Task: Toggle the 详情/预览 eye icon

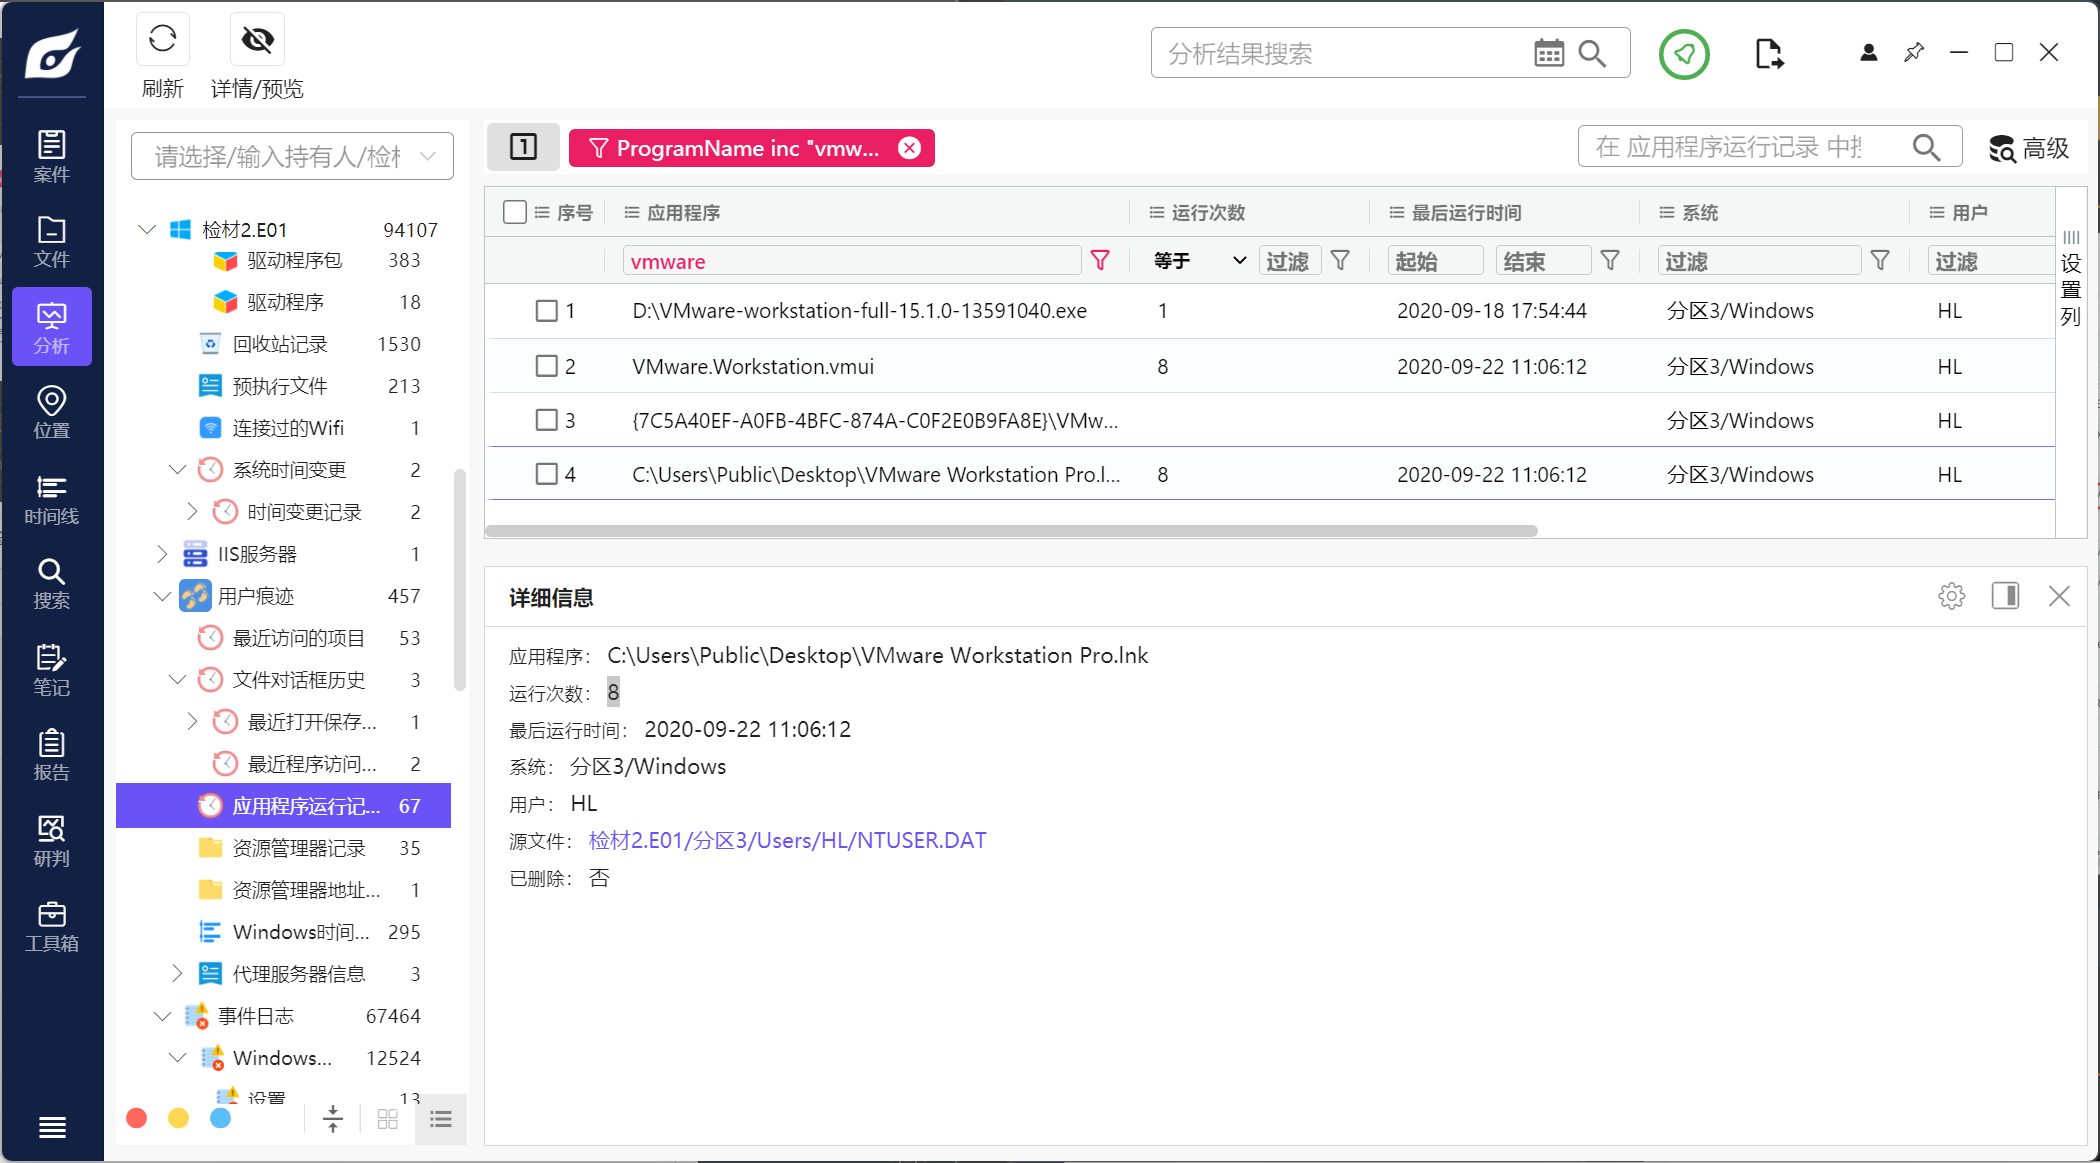Action: [257, 40]
